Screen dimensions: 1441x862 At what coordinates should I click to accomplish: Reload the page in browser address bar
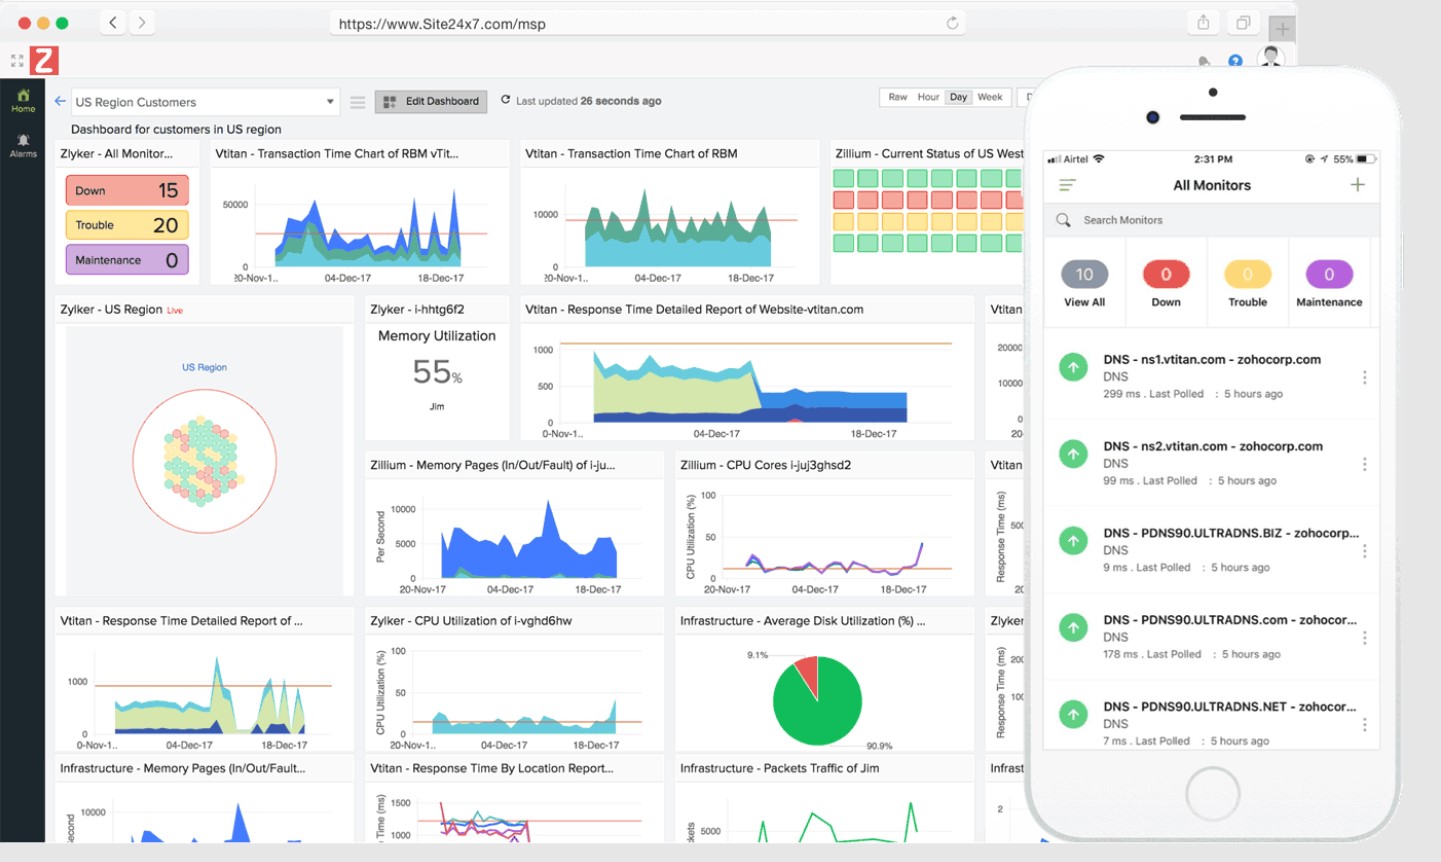952,23
